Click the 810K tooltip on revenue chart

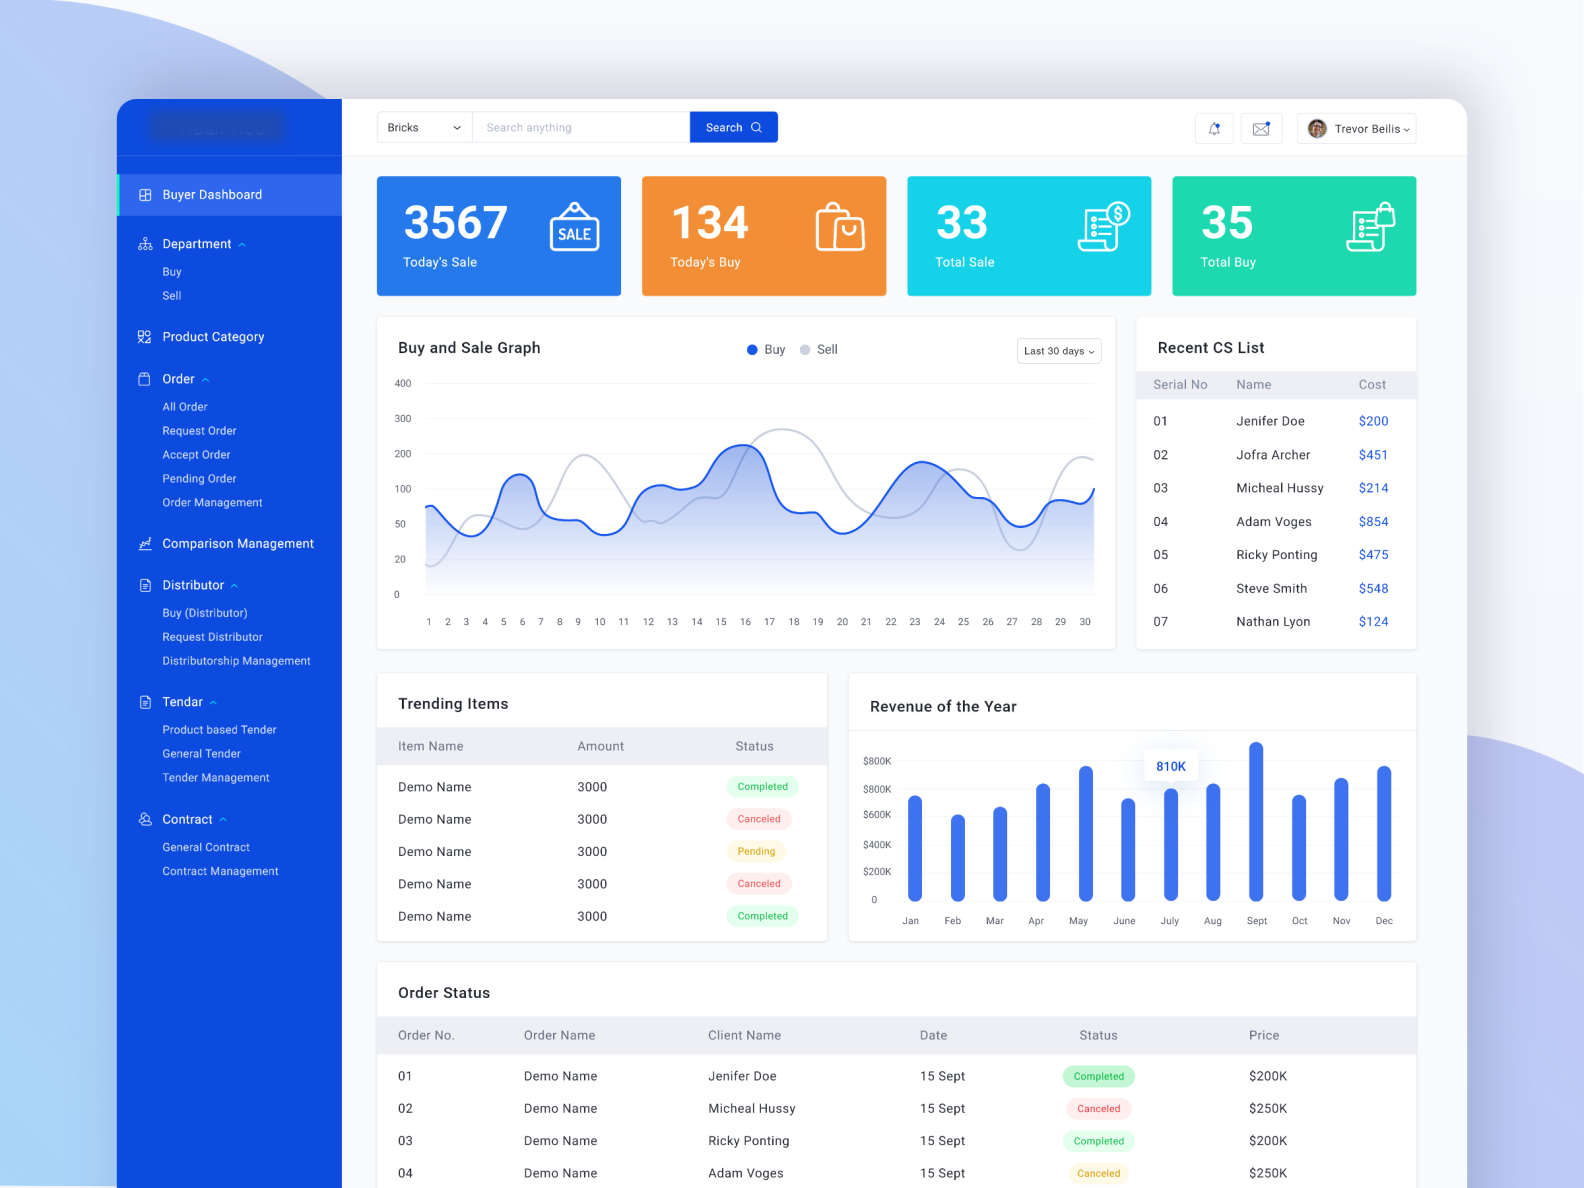pyautogui.click(x=1171, y=767)
